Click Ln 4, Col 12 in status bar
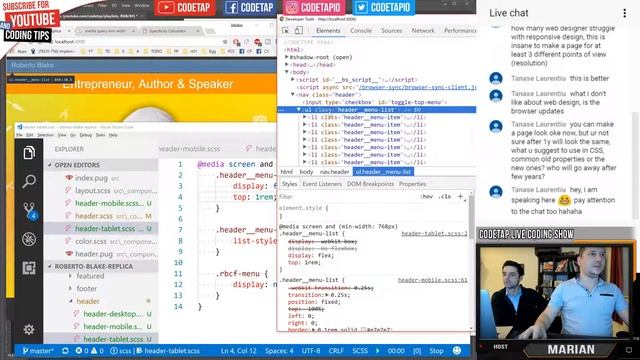 (238, 351)
